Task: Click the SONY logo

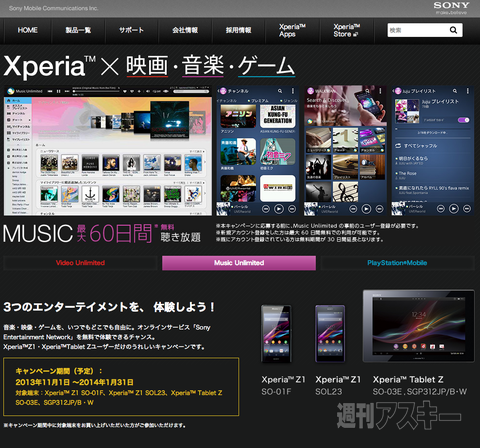Action: [x=451, y=5]
